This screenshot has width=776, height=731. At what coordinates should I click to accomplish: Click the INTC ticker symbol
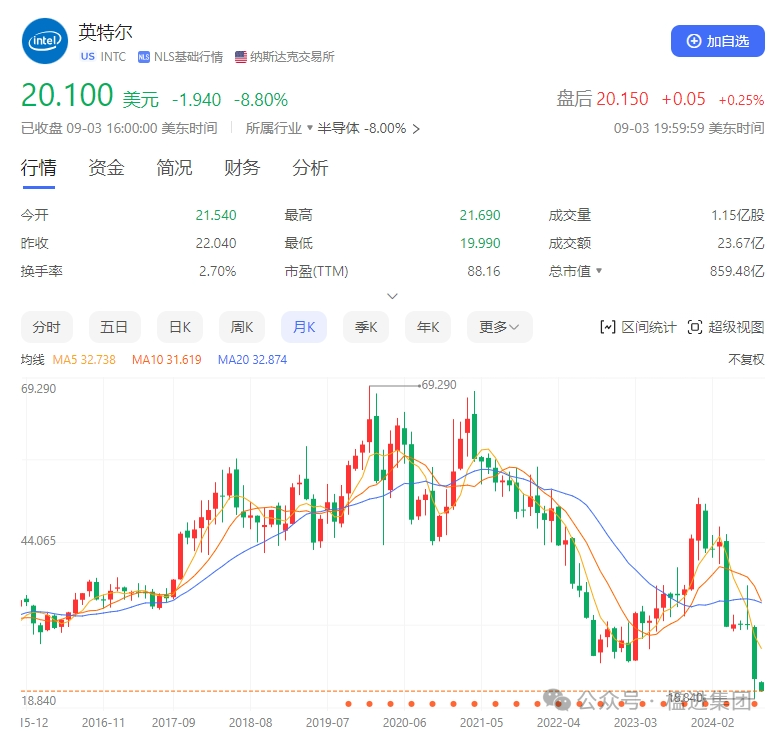(x=113, y=57)
